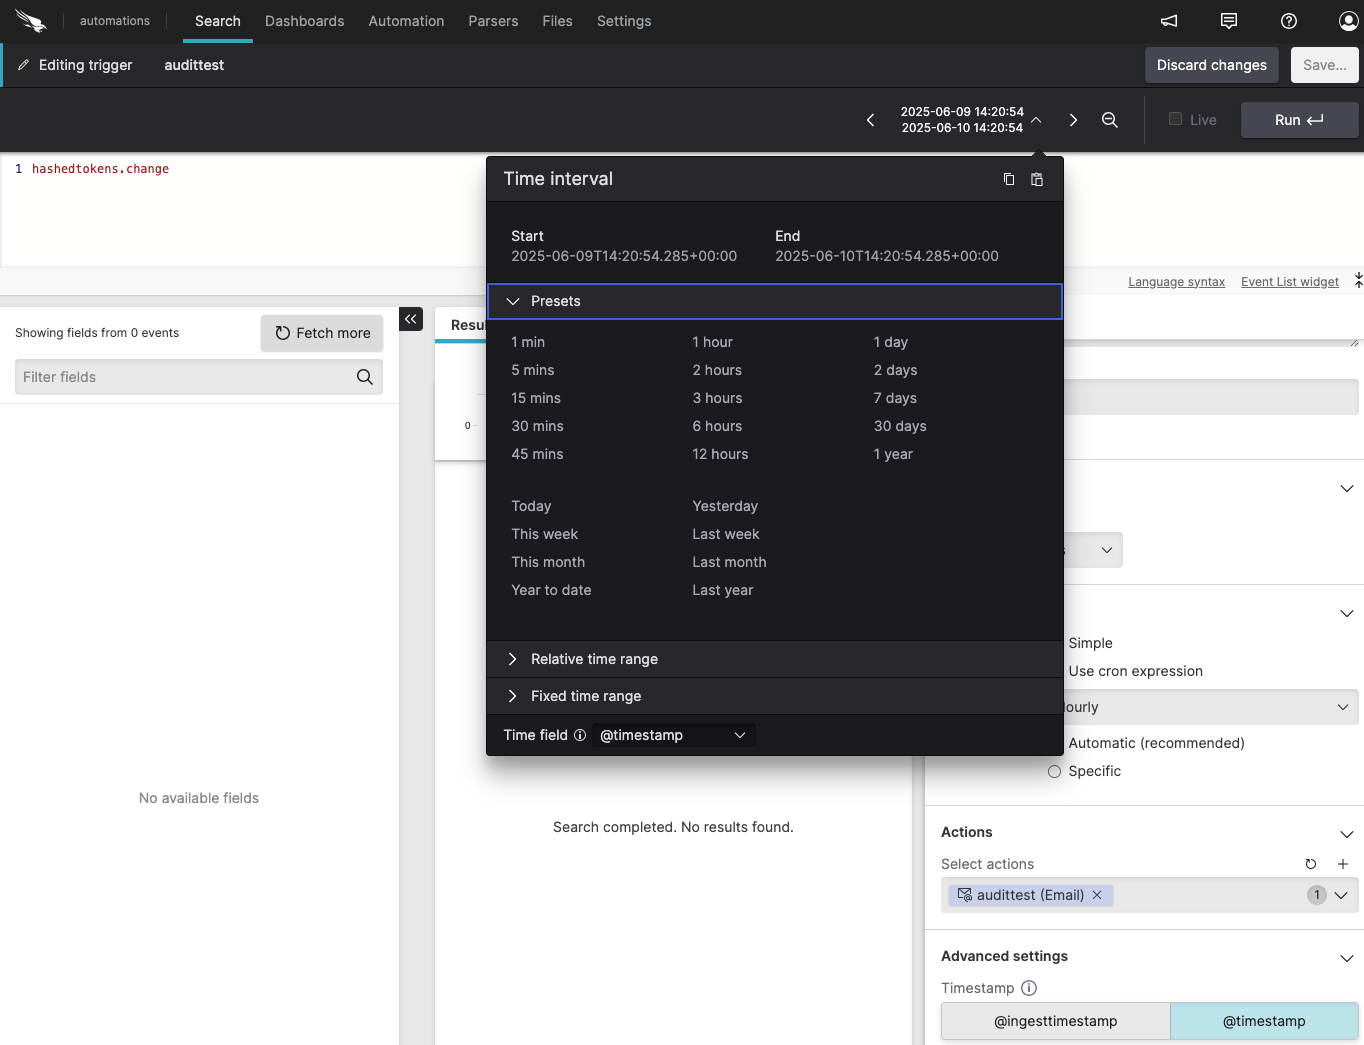Copy the time interval to clipboard
Screen dimensions: 1364x1045
[1009, 179]
